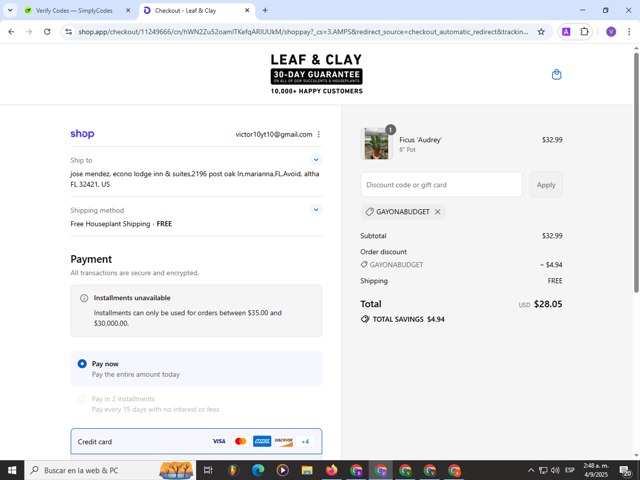This screenshot has height=480, width=640.
Task: Open a new browser tab
Action: pos(265,11)
